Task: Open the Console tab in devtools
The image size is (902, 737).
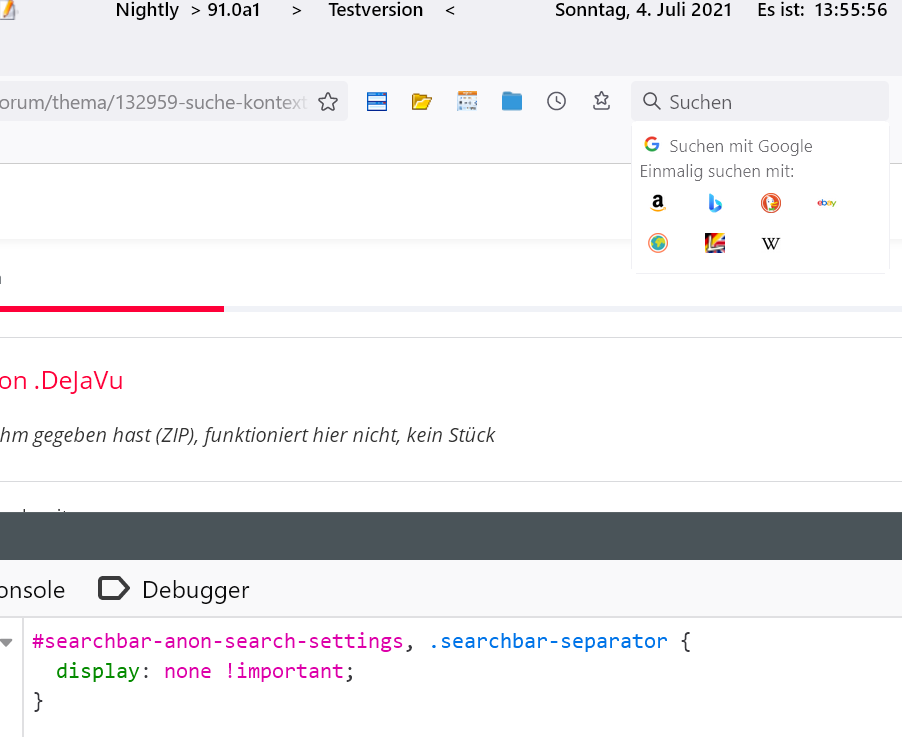Action: pos(32,590)
